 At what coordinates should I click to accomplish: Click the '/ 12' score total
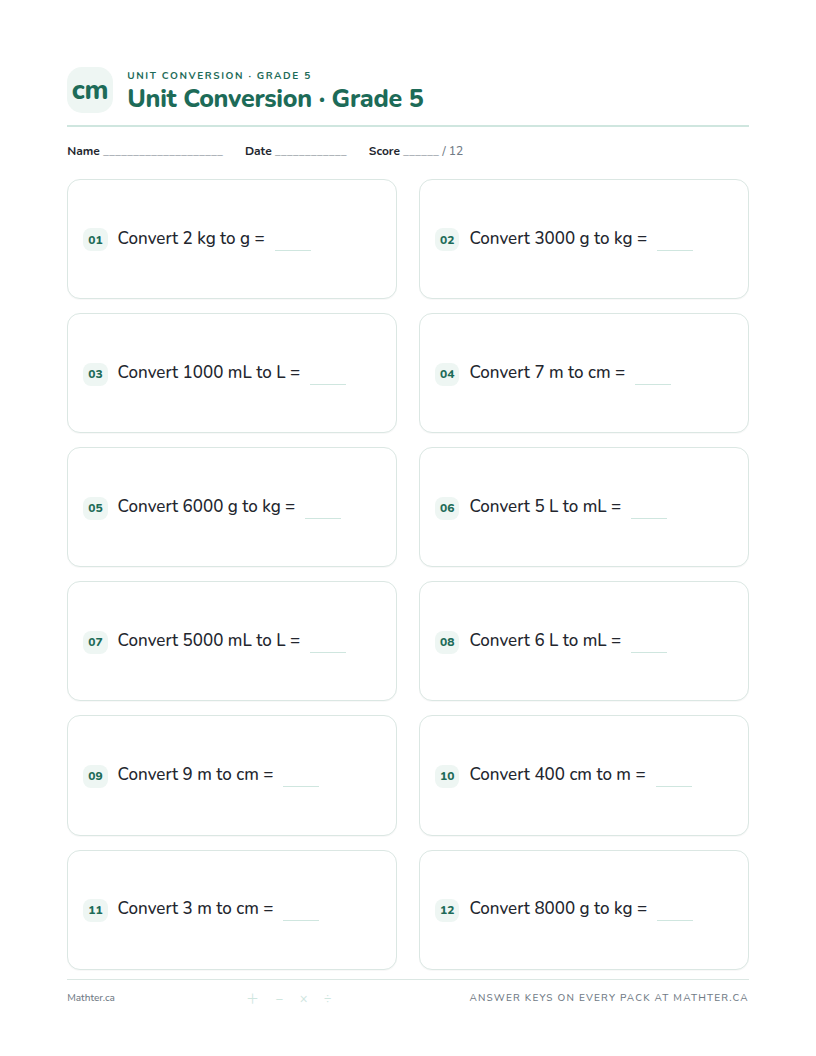(x=452, y=151)
